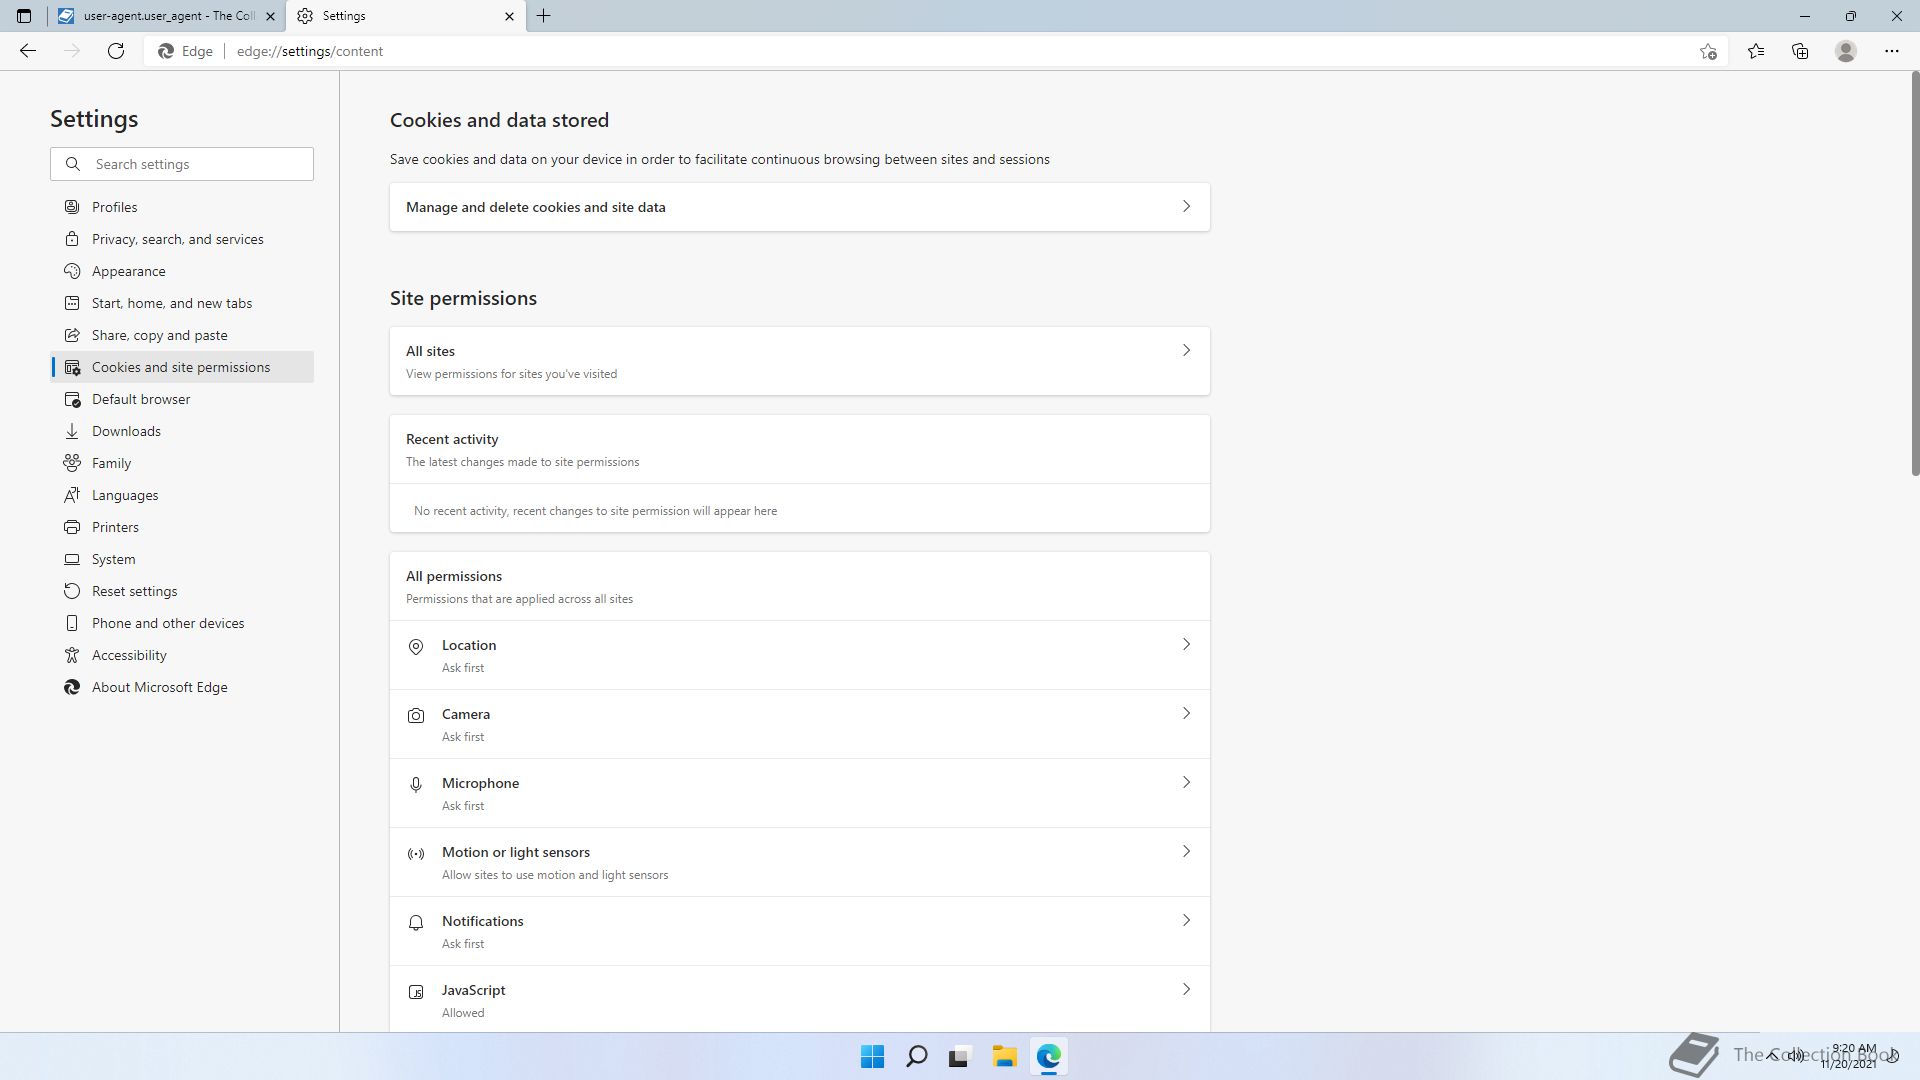This screenshot has width=1920, height=1080.
Task: Click the Windows Start button
Action: [872, 1056]
